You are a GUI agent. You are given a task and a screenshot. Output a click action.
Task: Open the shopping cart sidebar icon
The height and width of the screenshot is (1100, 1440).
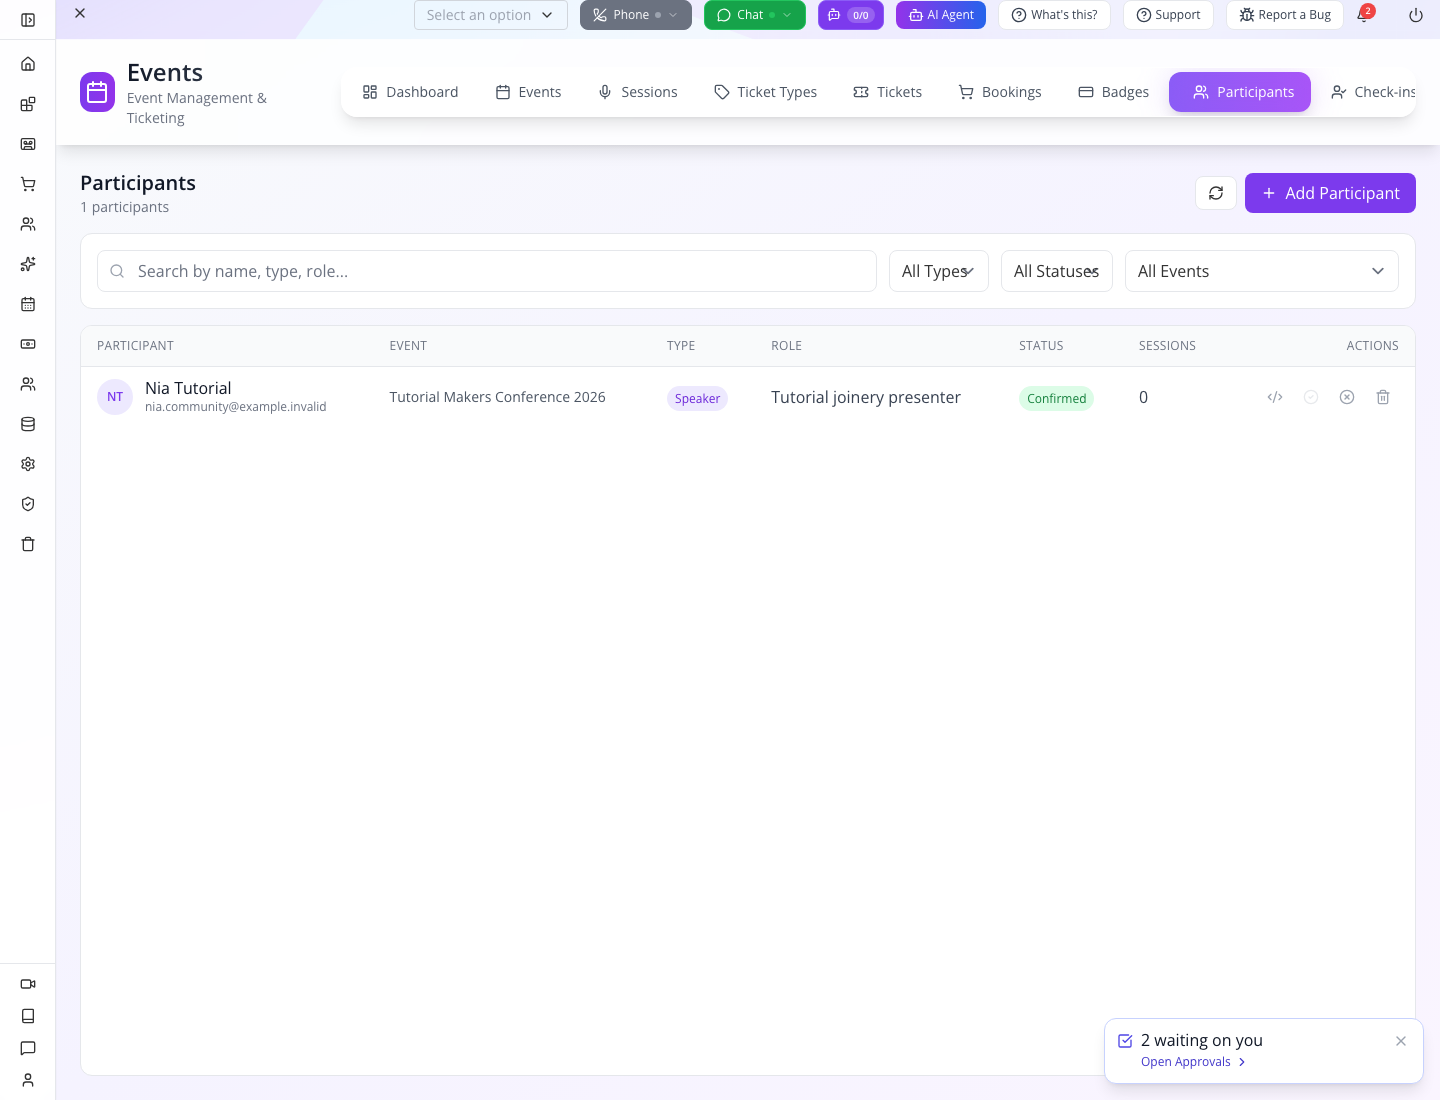click(28, 184)
